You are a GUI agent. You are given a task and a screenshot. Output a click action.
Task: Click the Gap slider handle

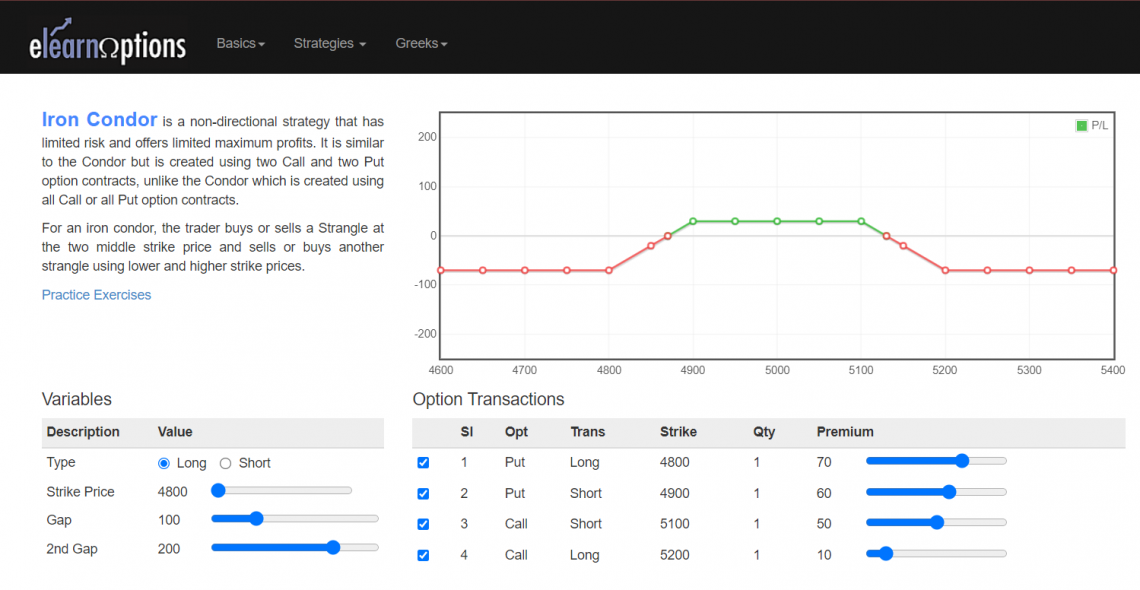[255, 519]
